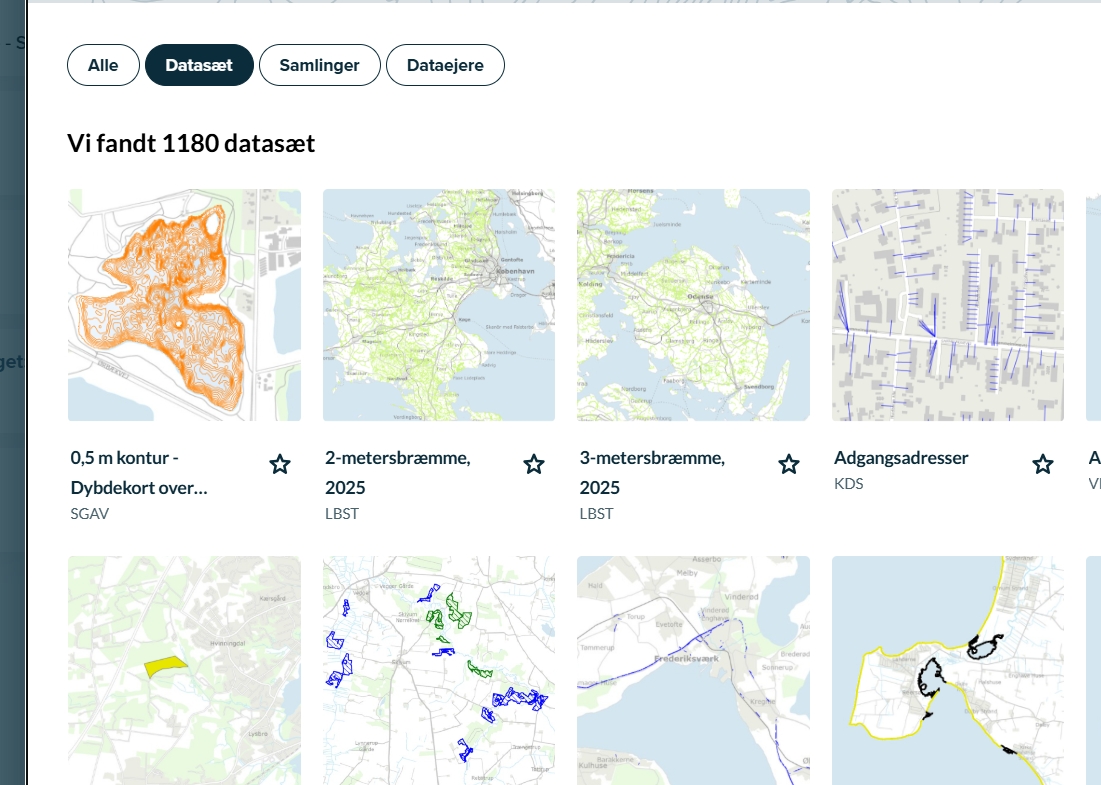Click the 2-metersbræmme, 2025 title link
Viewport: 1101px width, 785px height.
click(x=397, y=473)
